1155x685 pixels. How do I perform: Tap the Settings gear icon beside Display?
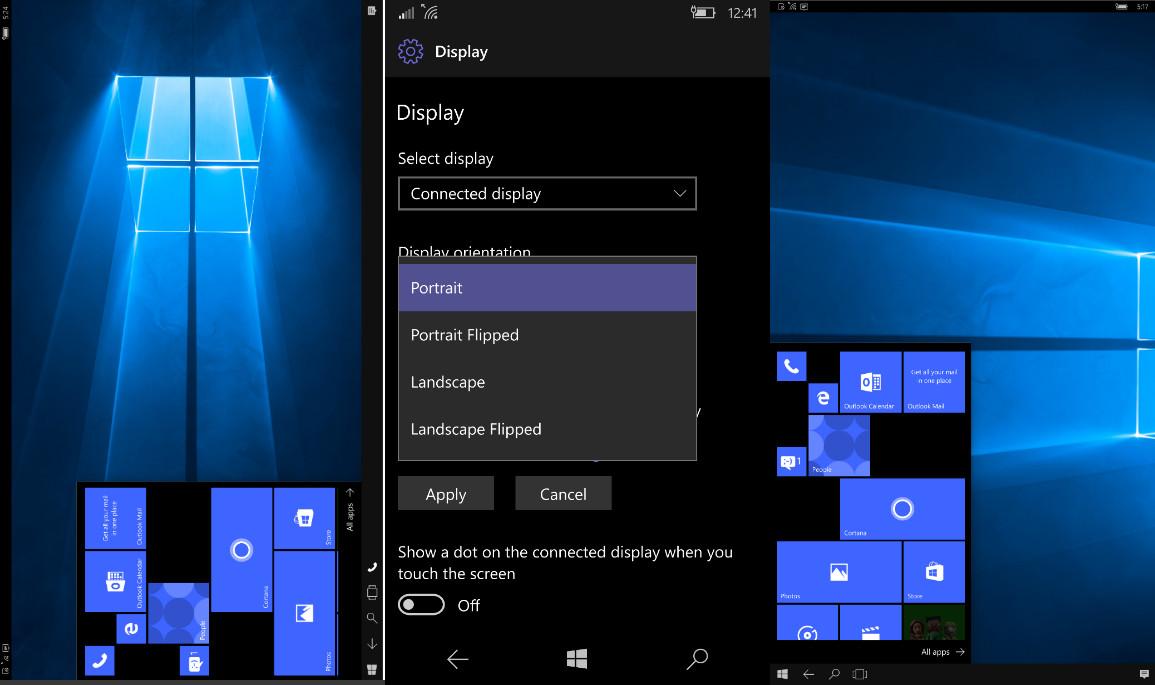[x=410, y=52]
